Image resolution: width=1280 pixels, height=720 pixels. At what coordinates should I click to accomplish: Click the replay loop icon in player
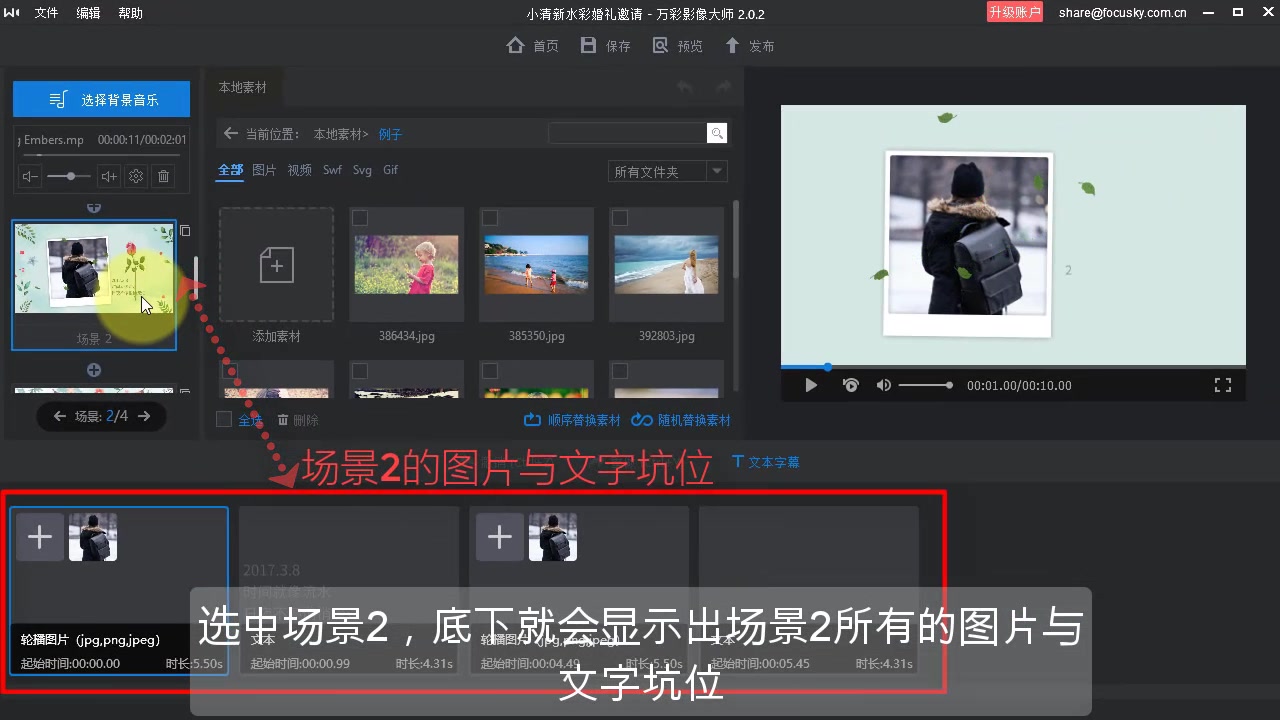[851, 385]
